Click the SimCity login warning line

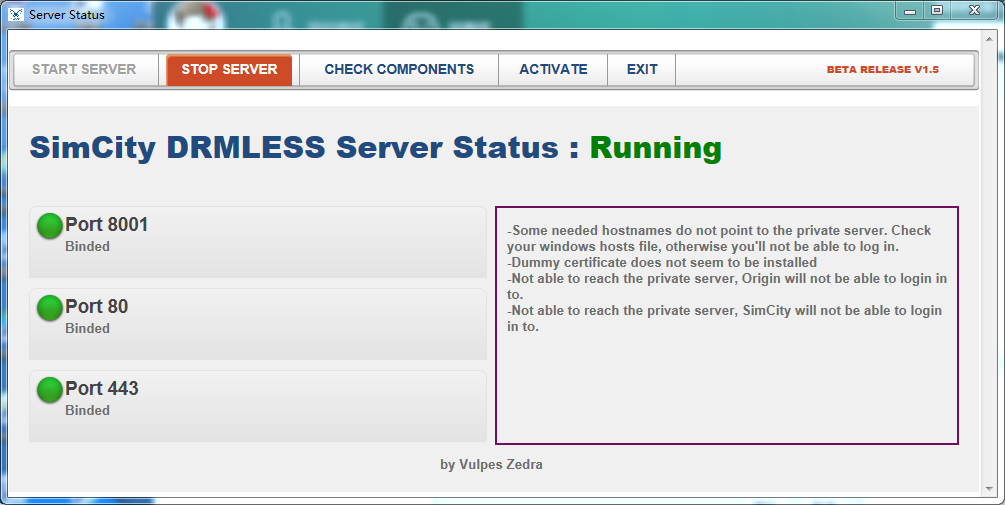coord(724,319)
